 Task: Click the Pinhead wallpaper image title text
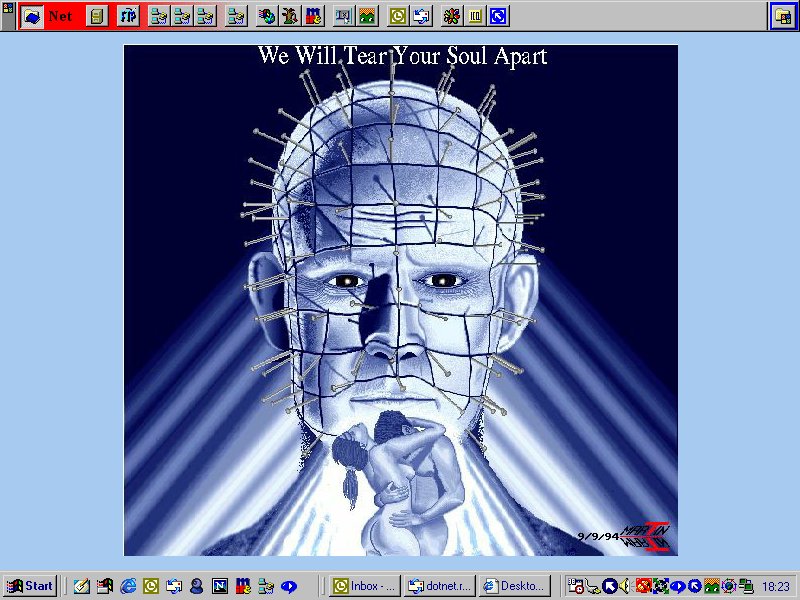click(x=402, y=56)
